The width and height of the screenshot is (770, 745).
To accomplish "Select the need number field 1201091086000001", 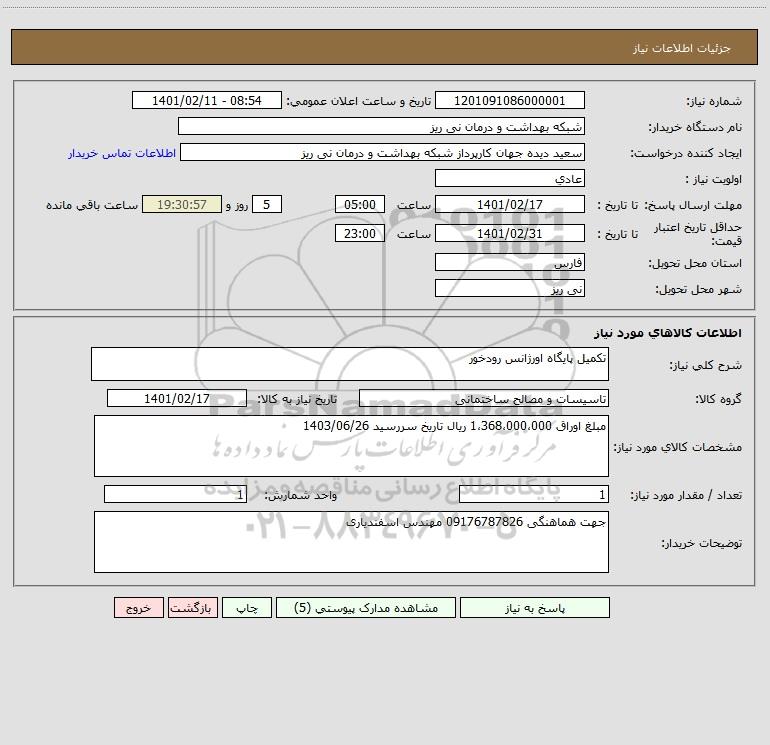I will tap(510, 100).
